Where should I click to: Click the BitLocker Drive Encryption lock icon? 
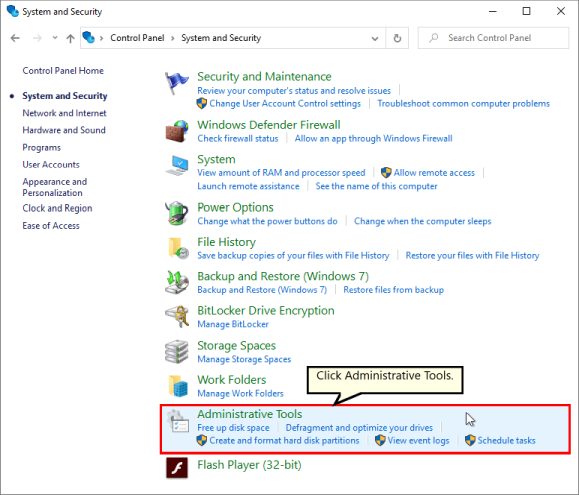pos(177,317)
